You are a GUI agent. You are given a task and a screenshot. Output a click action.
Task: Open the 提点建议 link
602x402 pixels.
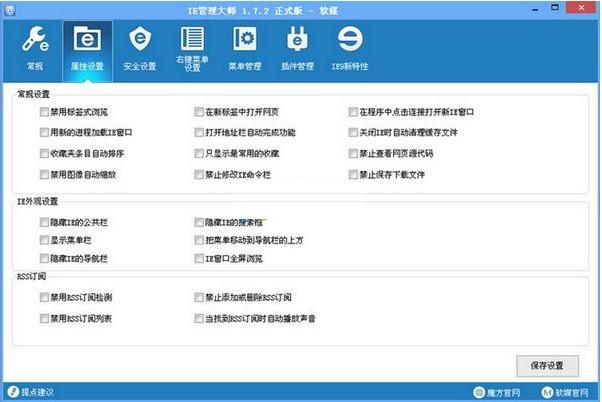click(x=37, y=392)
